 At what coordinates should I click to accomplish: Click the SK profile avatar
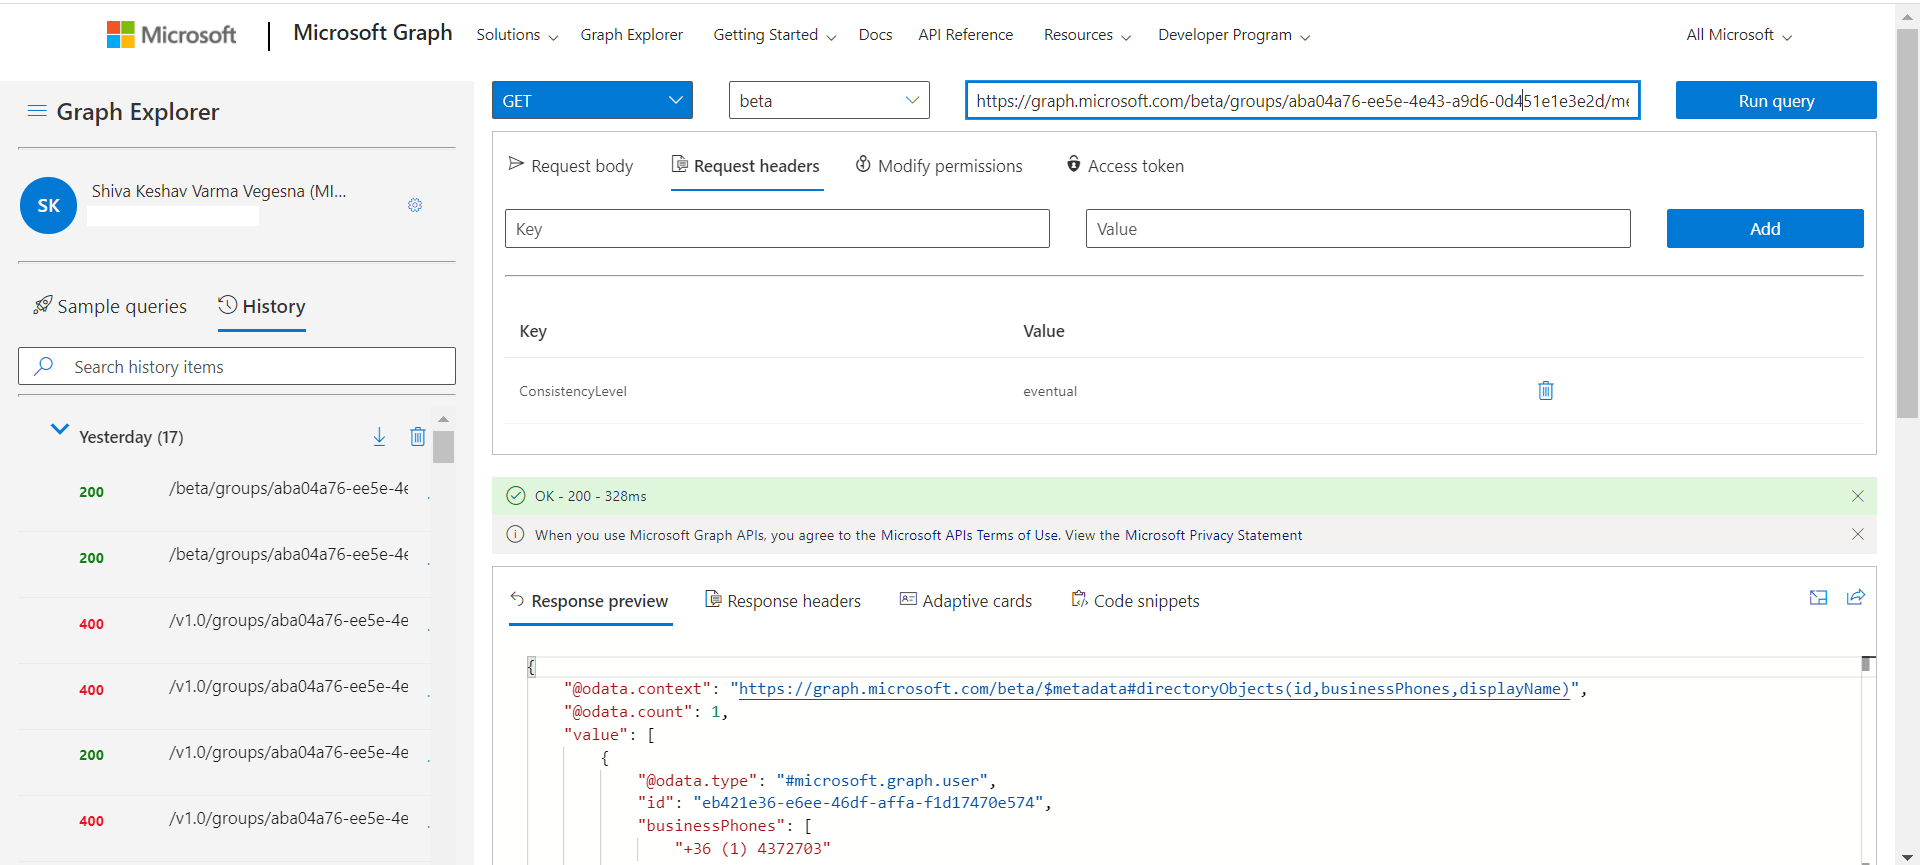48,205
